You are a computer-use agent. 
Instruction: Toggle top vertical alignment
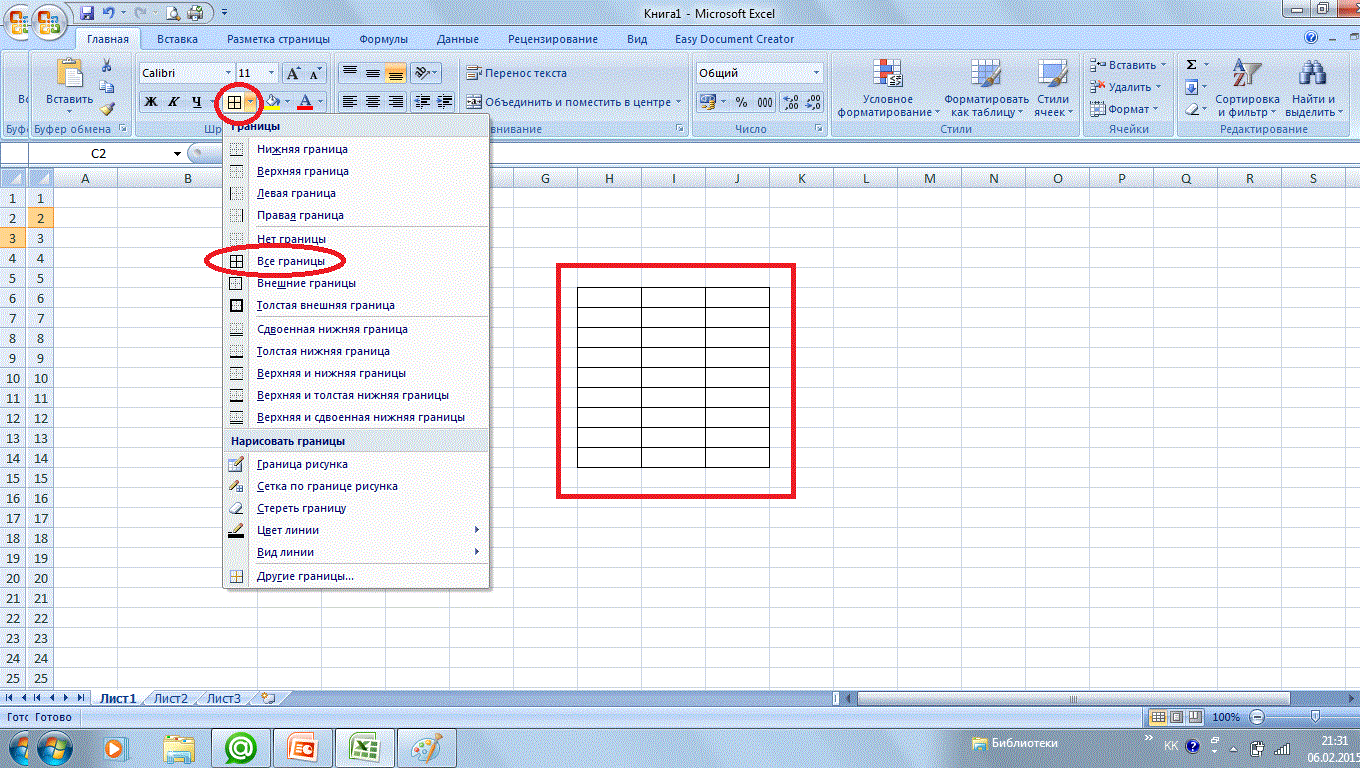[350, 73]
